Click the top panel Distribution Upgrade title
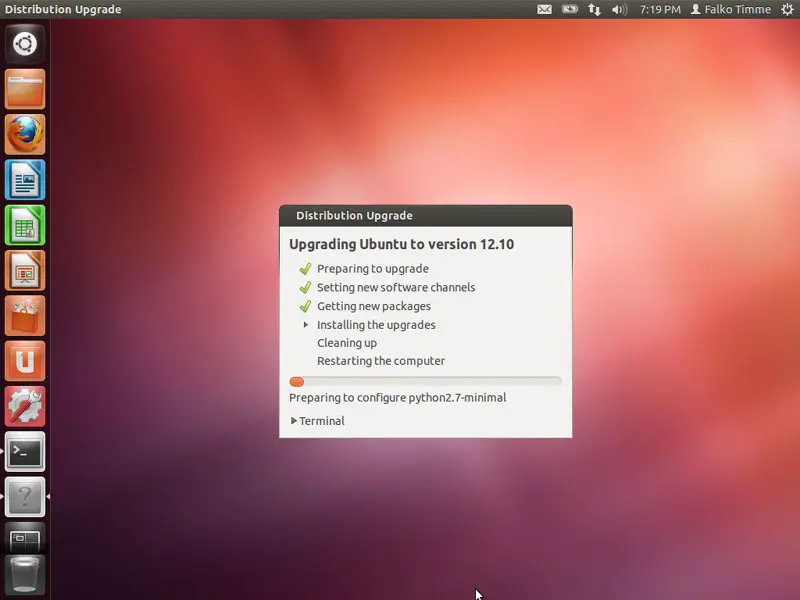Image resolution: width=800 pixels, height=600 pixels. coord(63,10)
